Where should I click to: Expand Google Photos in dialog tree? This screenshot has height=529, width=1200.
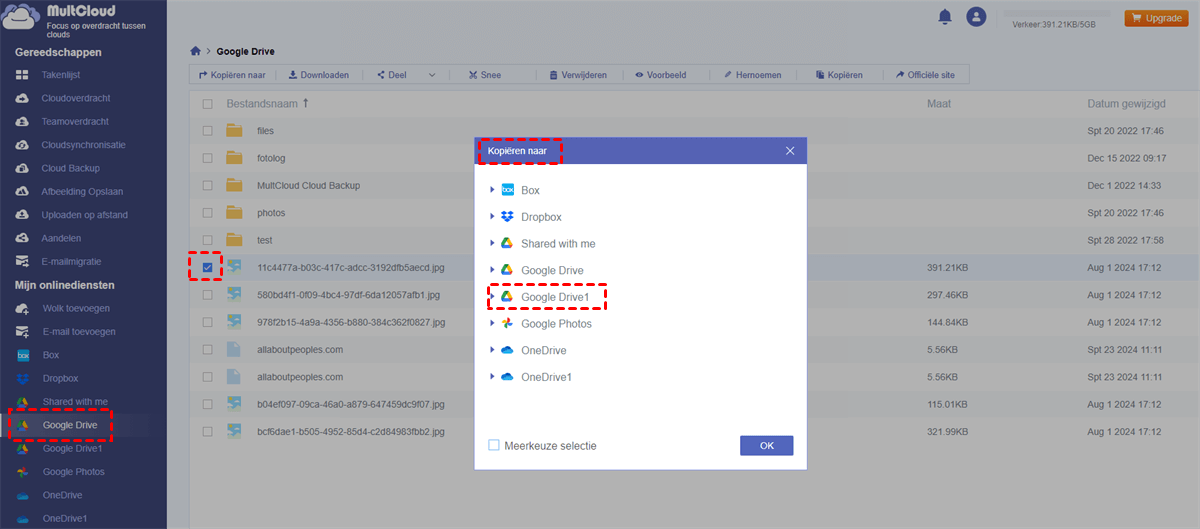click(x=492, y=324)
